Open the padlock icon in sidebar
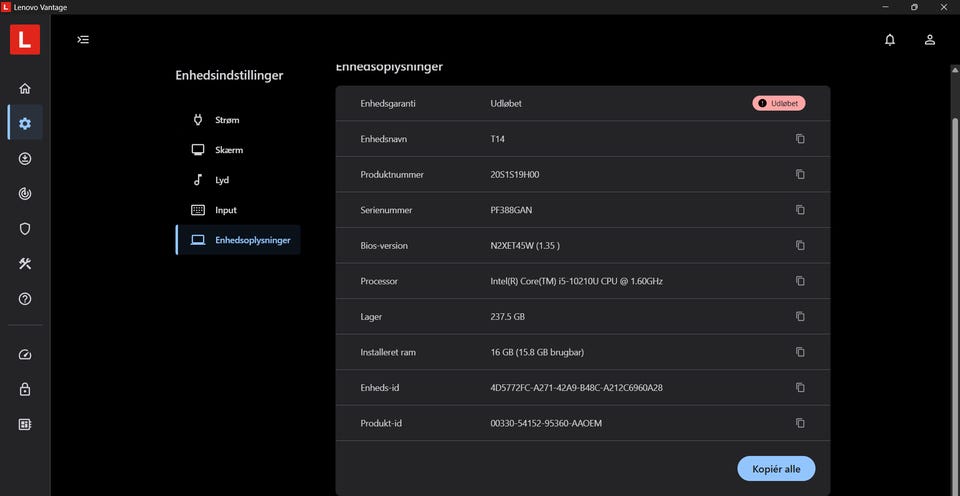Screen dimensions: 960x496 pyautogui.click(x=25, y=389)
